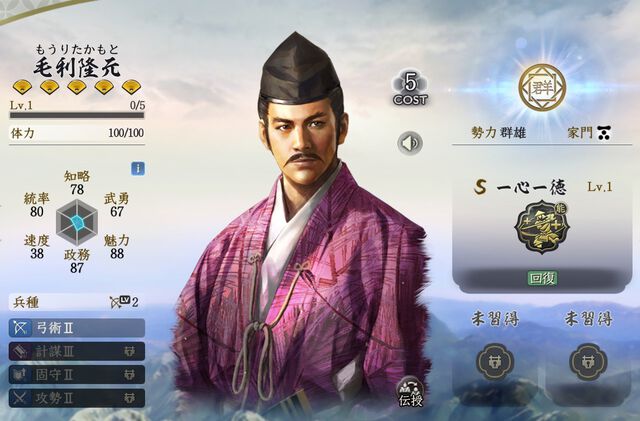Open the blue info icon beside stats
This screenshot has height=421, width=640.
[x=138, y=169]
